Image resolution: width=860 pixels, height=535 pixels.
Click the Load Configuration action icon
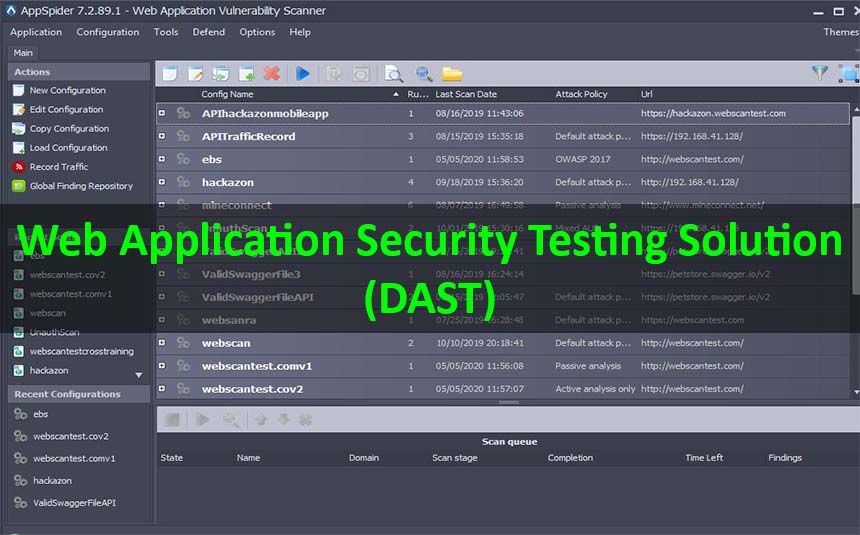19,148
